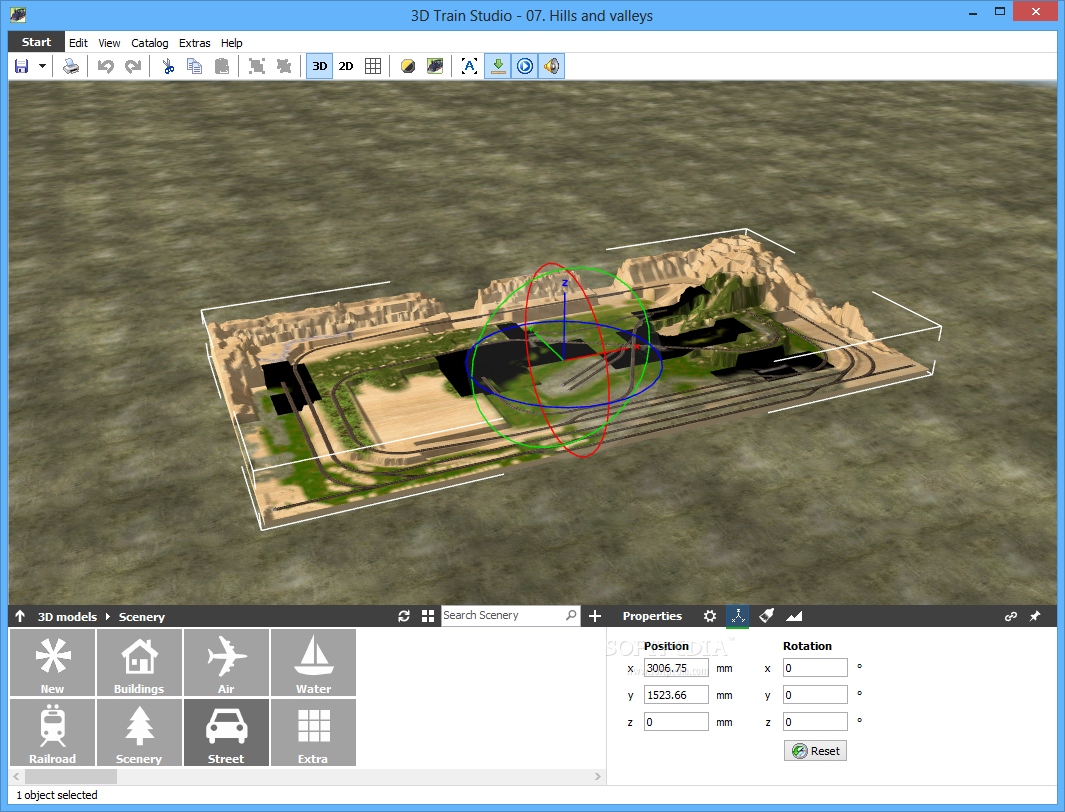This screenshot has width=1065, height=812.
Task: Open the paint bucket properties tab
Action: click(x=766, y=616)
